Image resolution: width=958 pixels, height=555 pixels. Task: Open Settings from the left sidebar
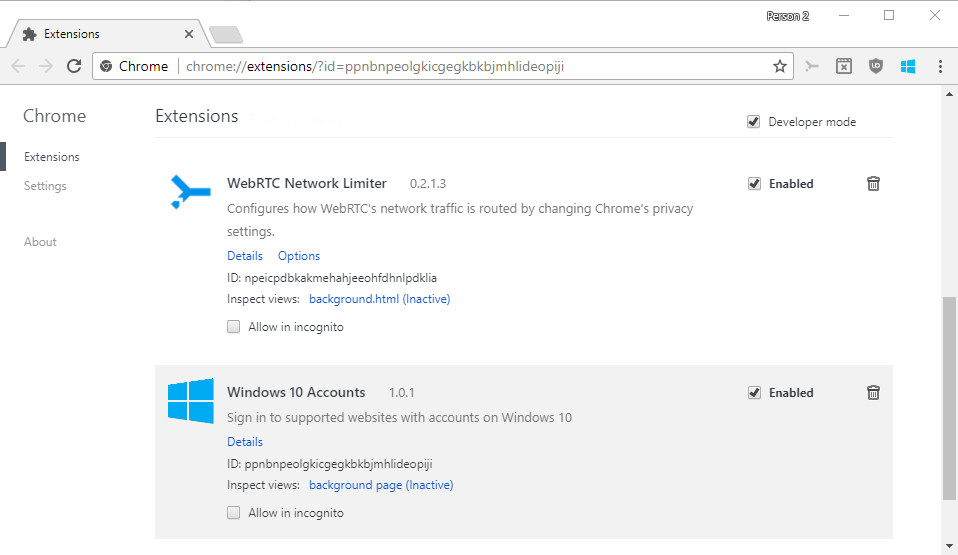[45, 186]
